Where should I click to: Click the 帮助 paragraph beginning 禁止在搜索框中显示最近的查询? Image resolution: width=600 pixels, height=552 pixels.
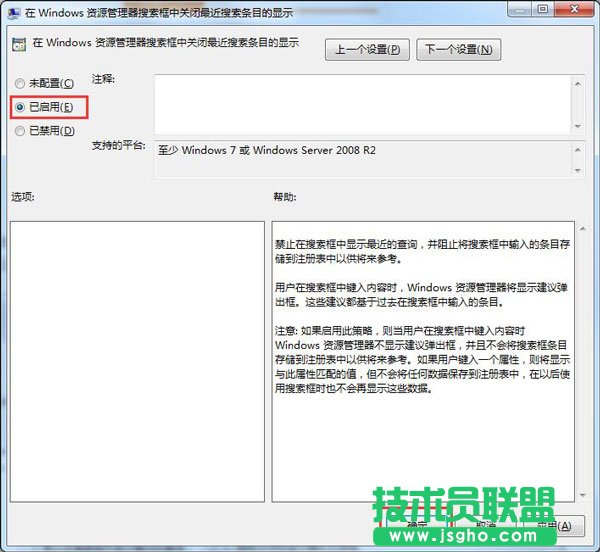coord(422,251)
